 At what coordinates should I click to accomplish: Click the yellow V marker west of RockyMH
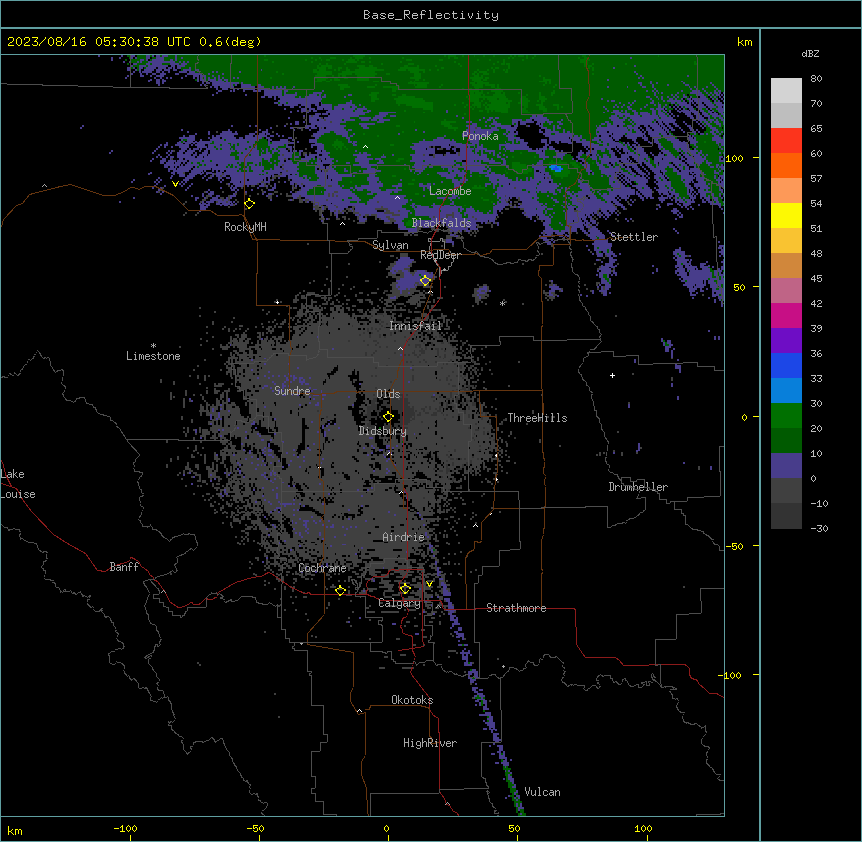175,184
